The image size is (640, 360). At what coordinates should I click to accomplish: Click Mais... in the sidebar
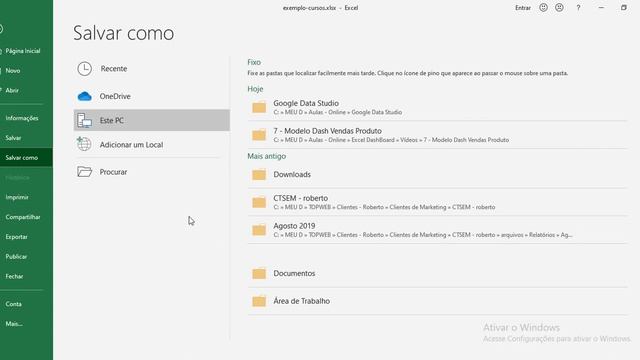click(14, 324)
